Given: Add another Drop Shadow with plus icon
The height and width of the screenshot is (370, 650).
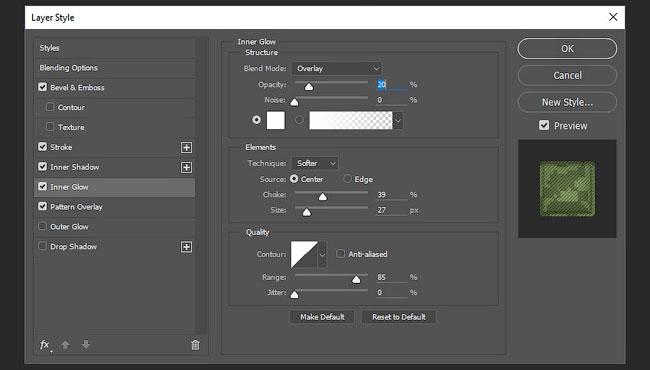Looking at the screenshot, I should click(187, 247).
